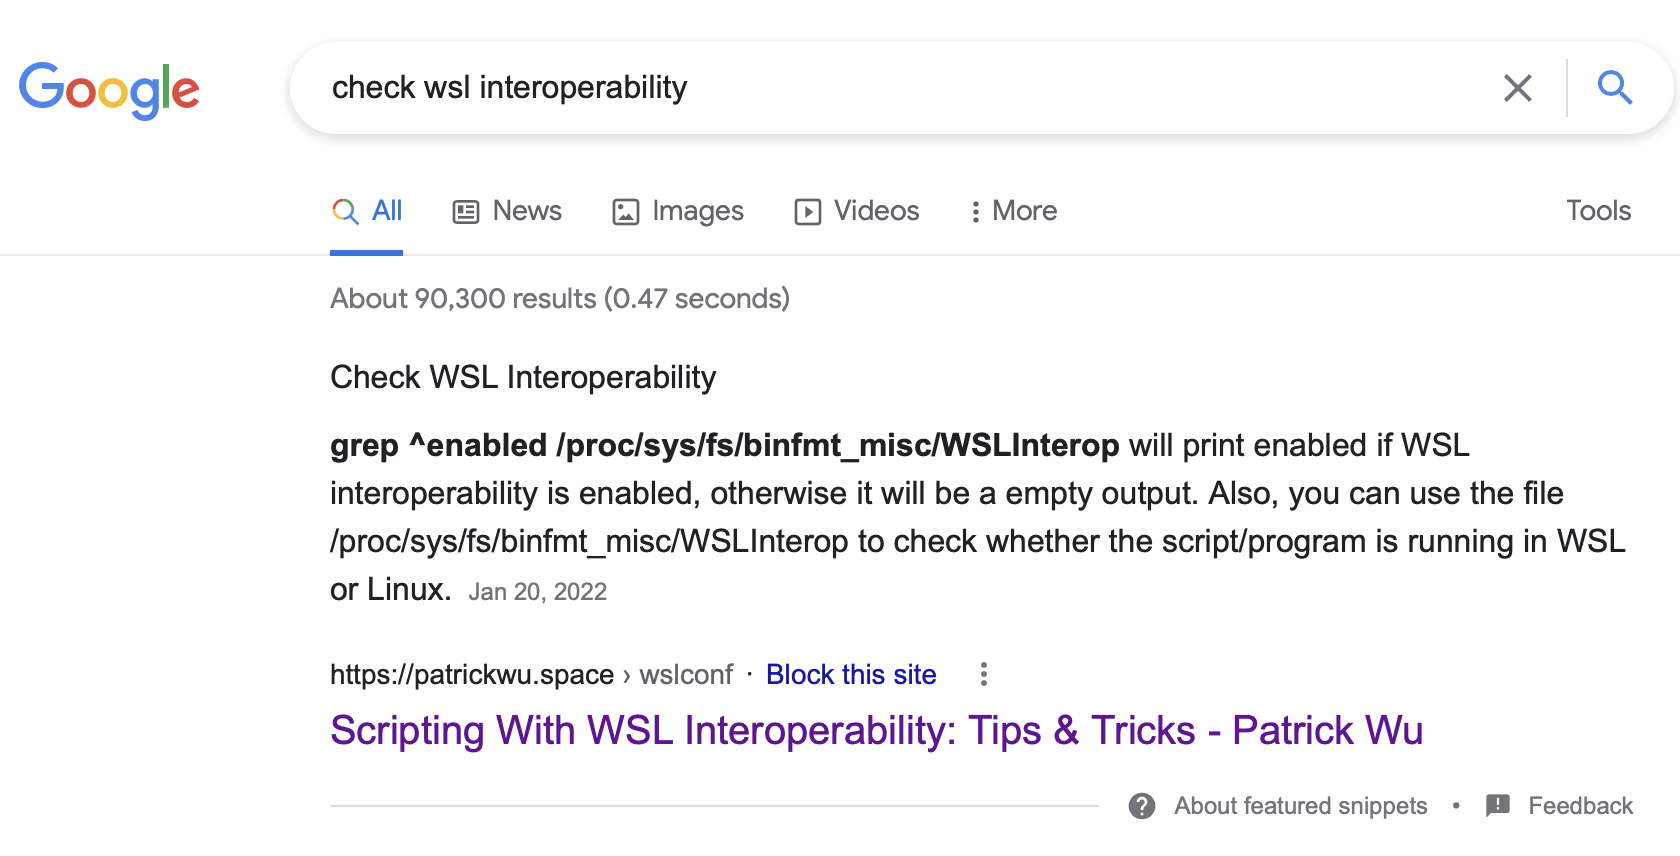Open the three-dot More menu icon

(975, 212)
